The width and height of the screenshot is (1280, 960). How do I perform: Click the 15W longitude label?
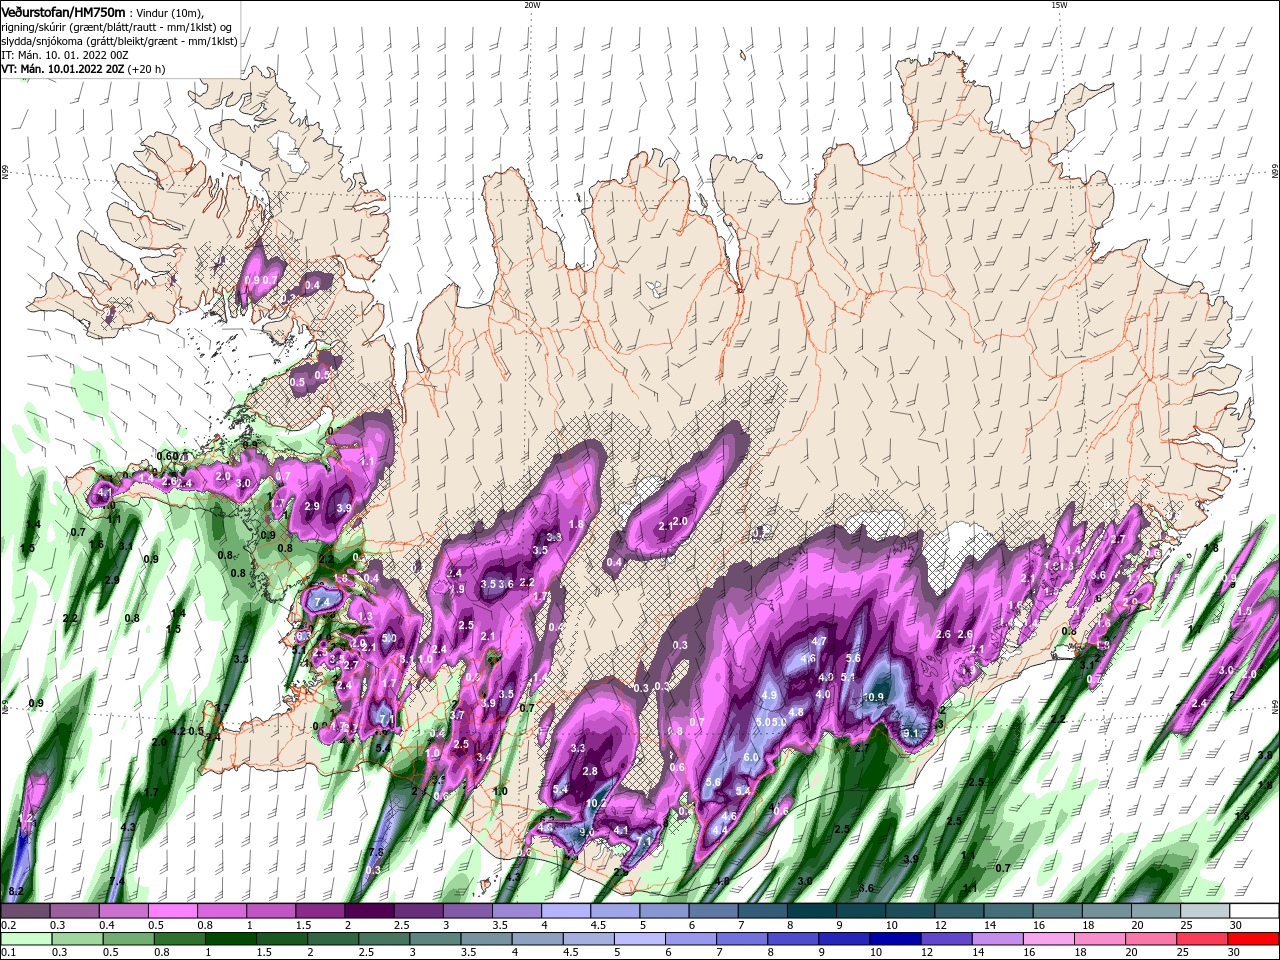pos(1059,5)
